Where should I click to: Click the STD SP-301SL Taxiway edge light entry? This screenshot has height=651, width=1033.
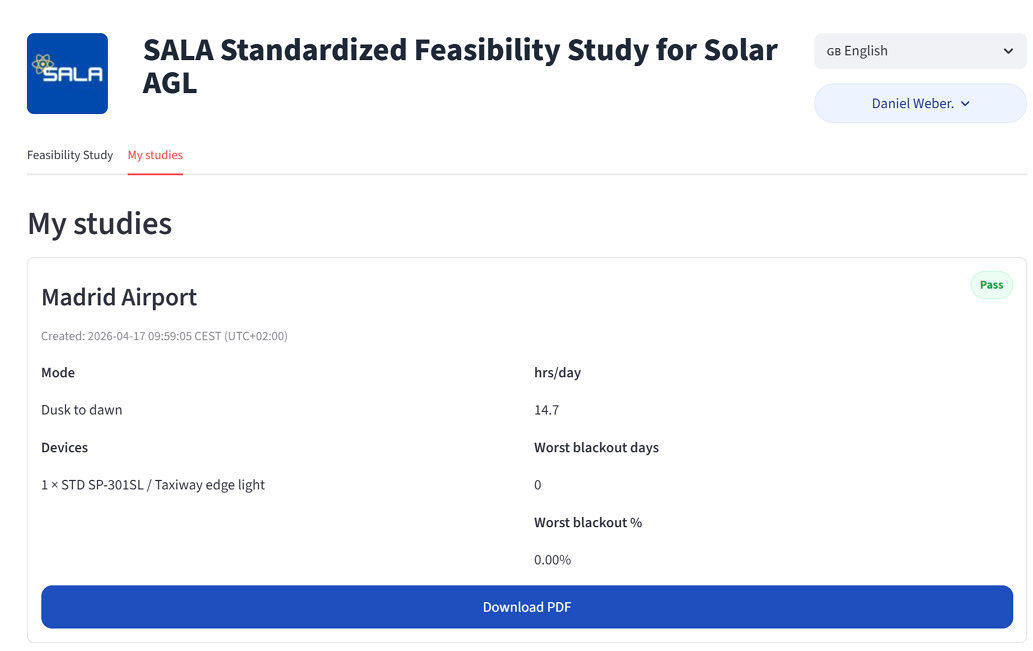pos(153,485)
